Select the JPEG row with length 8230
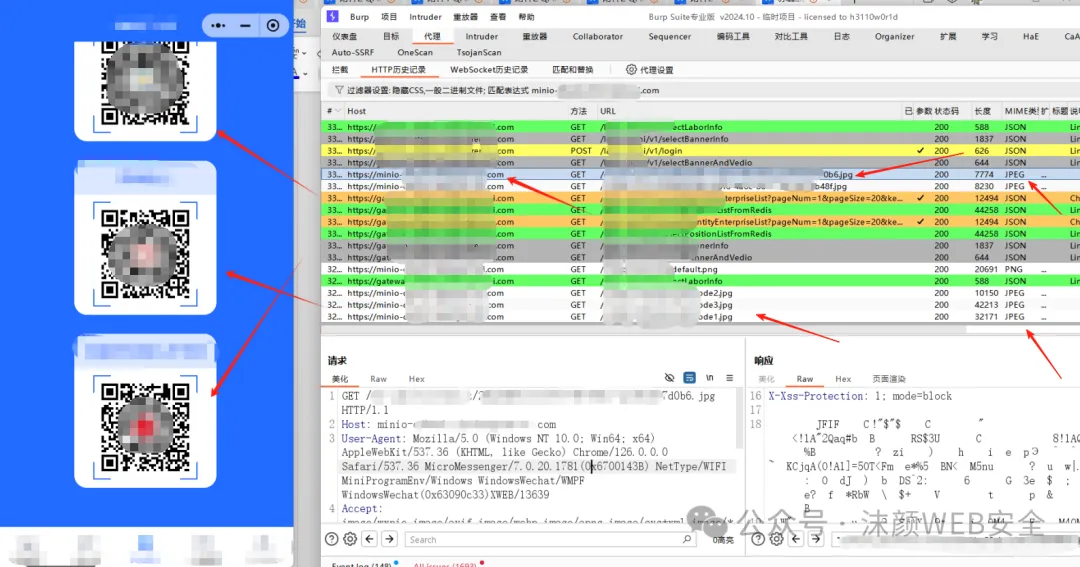The width and height of the screenshot is (1080, 567). point(700,186)
